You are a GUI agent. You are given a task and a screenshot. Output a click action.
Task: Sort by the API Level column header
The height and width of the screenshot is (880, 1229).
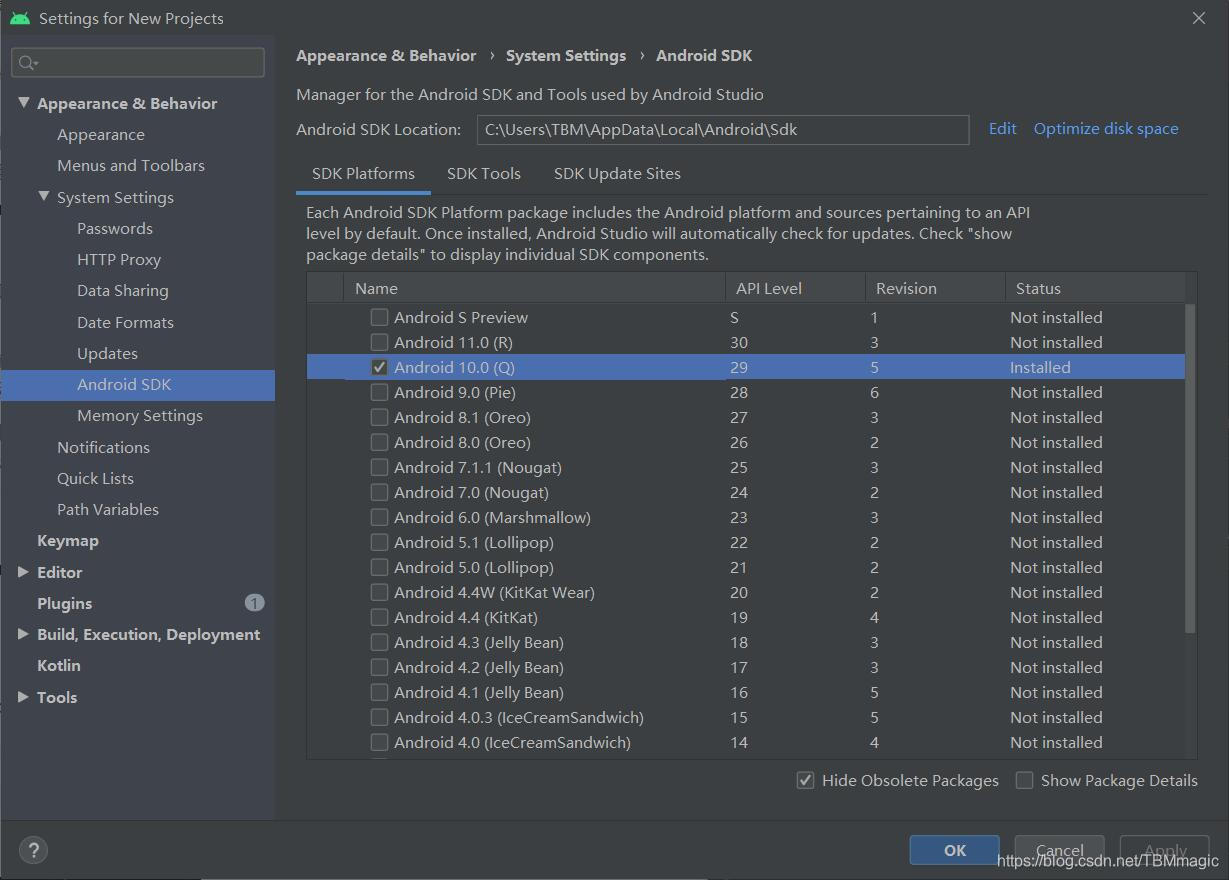tap(795, 288)
